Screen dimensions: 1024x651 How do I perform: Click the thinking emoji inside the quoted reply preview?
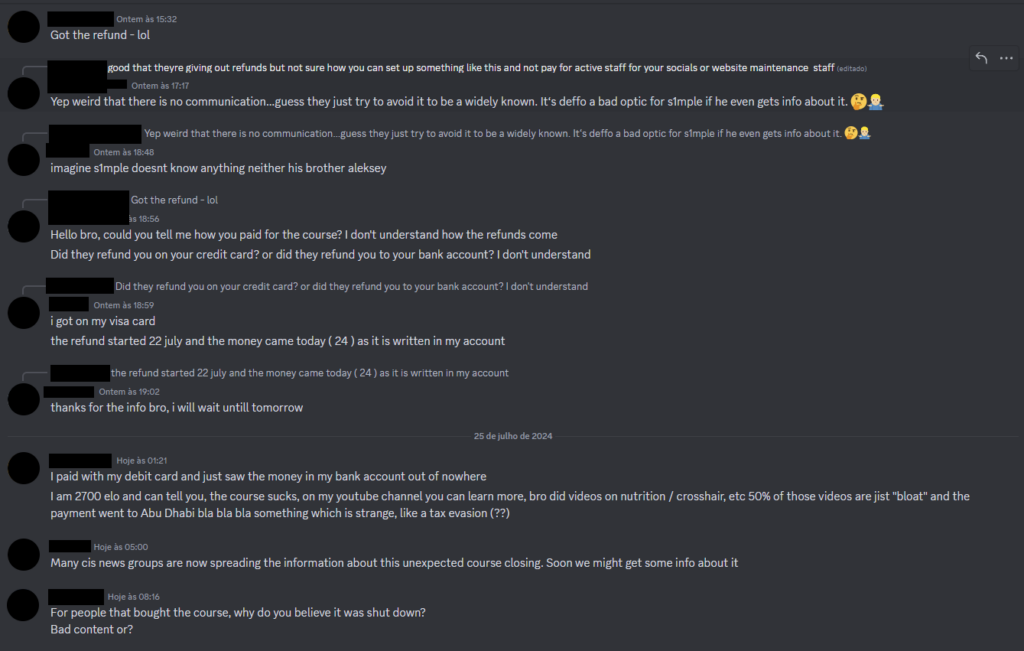tap(851, 132)
